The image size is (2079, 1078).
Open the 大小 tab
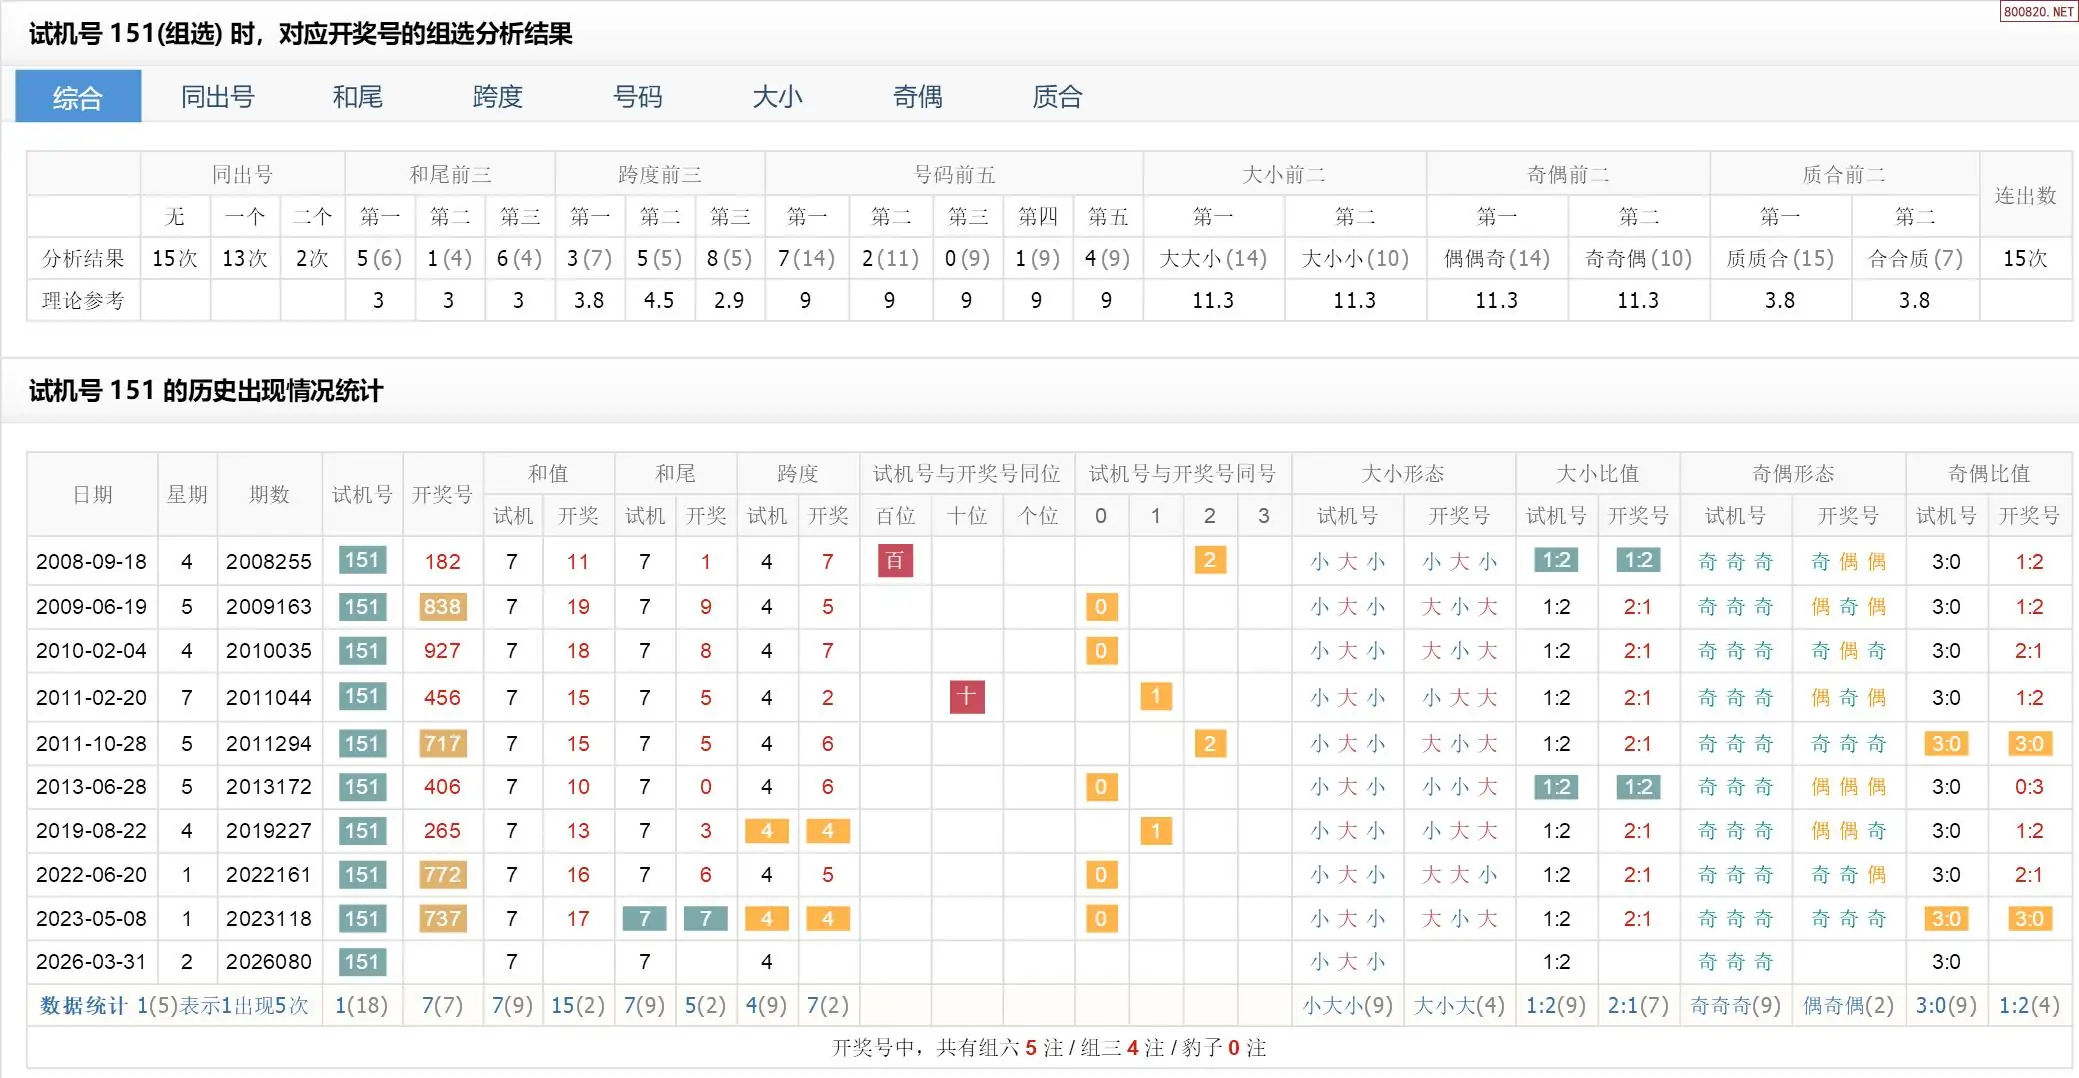777,97
